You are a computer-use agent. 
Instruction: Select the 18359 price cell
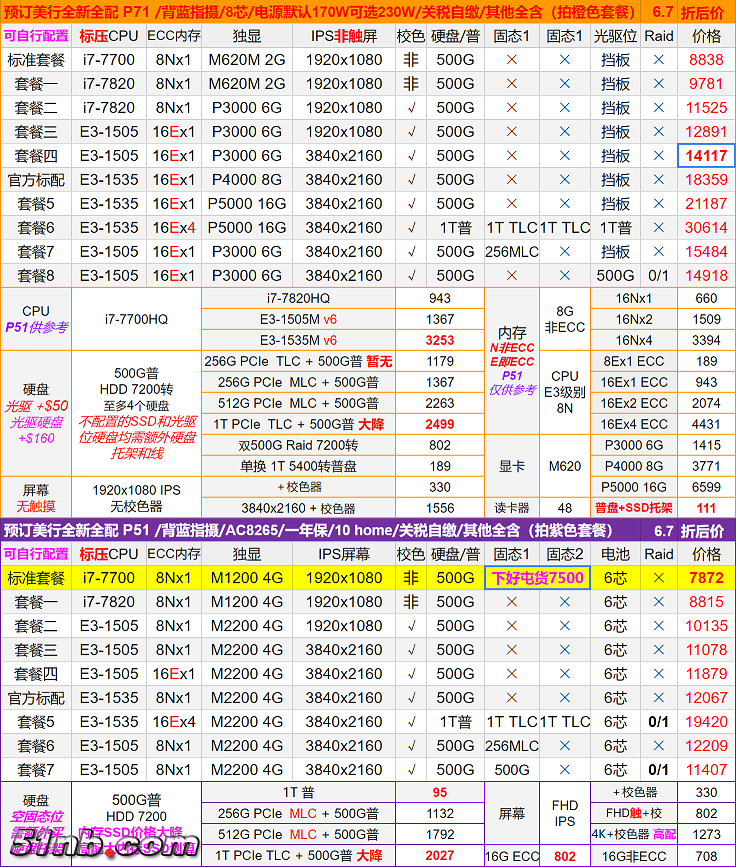click(x=706, y=179)
